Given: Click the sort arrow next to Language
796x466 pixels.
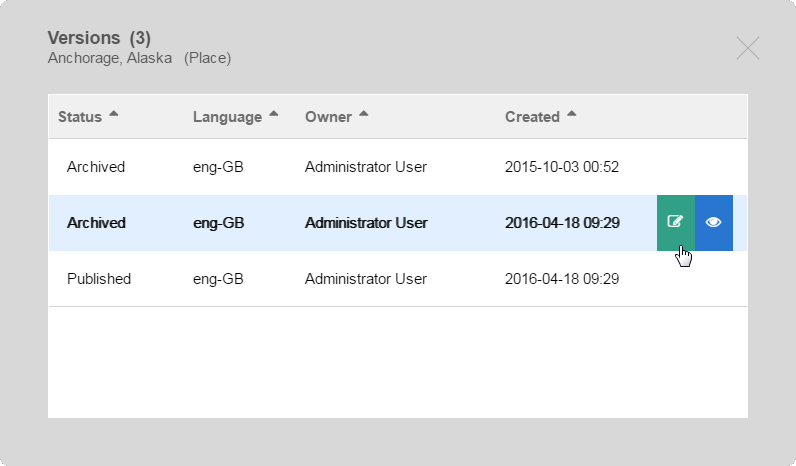Looking at the screenshot, I should click(274, 114).
